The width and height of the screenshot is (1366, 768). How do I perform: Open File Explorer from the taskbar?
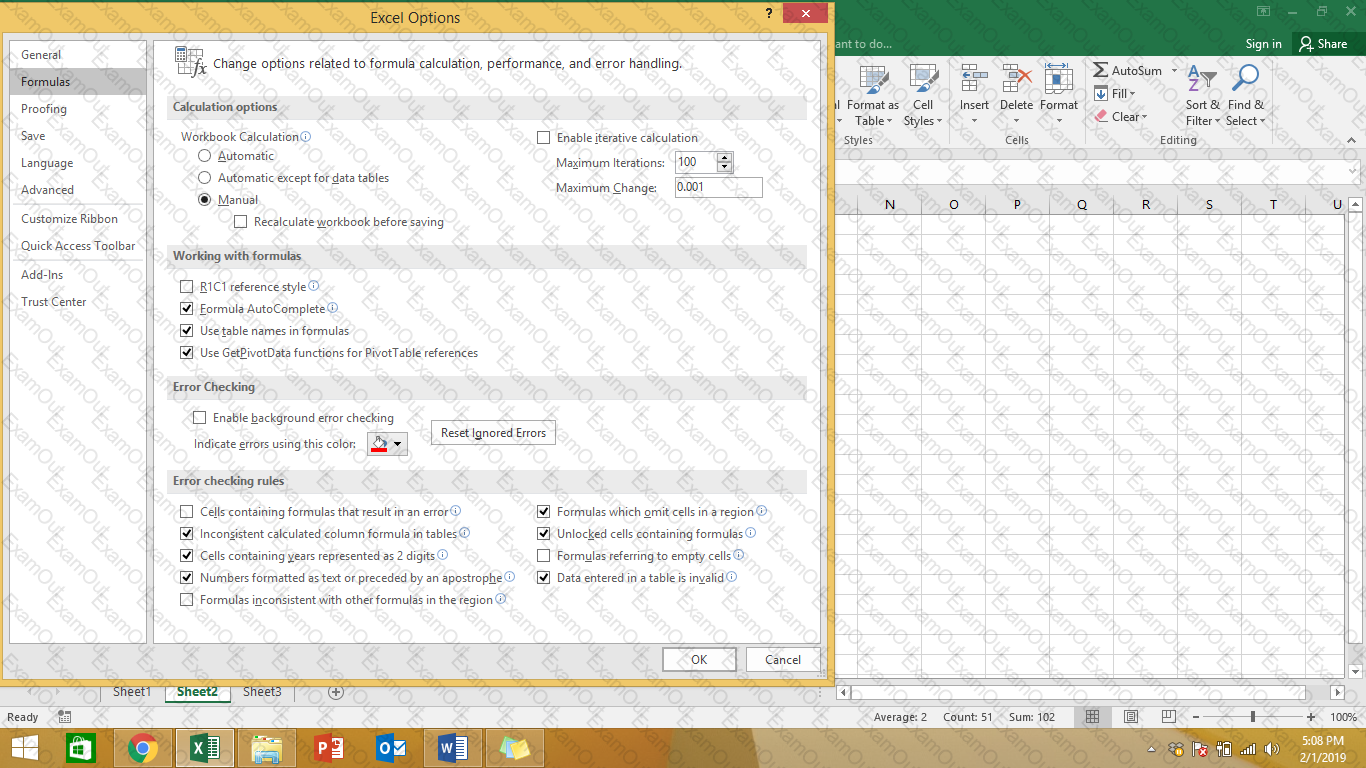point(266,748)
